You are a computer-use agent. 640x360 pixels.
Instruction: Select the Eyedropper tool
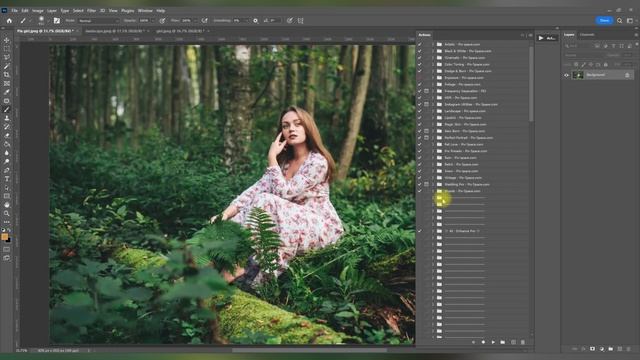[x=7, y=92]
